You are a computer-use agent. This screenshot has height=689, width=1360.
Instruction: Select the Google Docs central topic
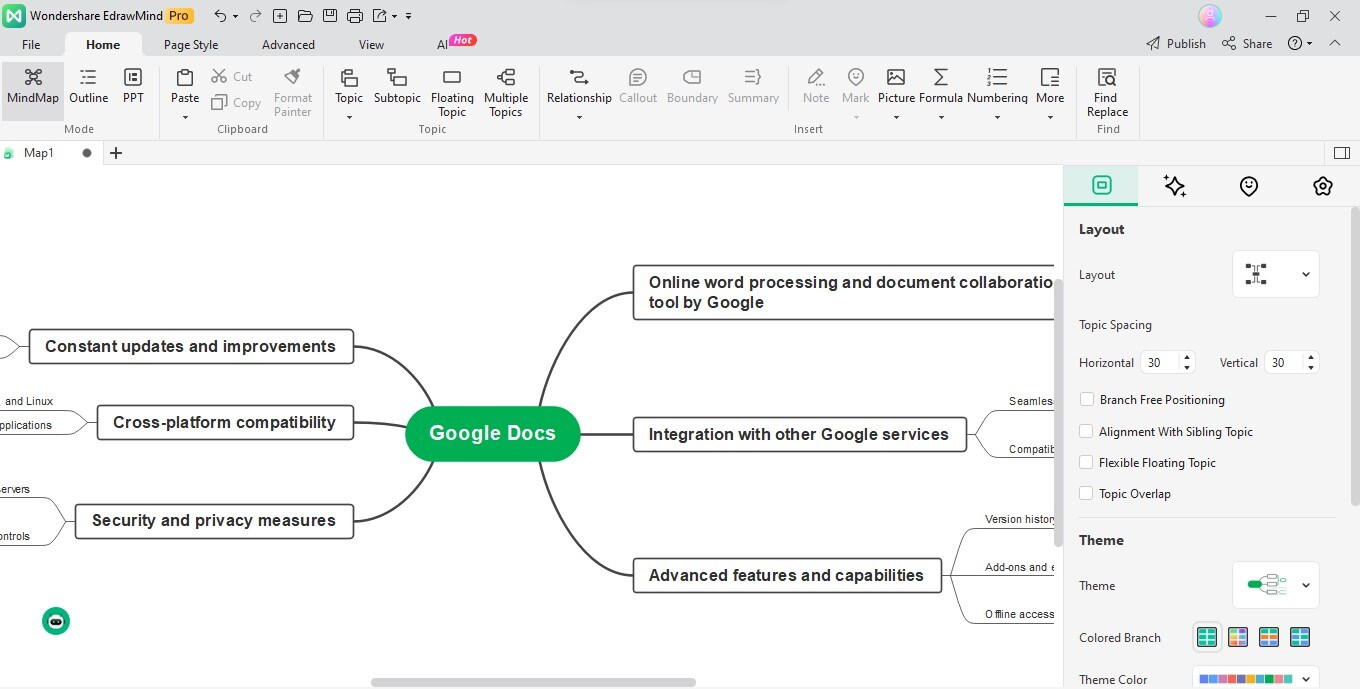[x=492, y=433]
